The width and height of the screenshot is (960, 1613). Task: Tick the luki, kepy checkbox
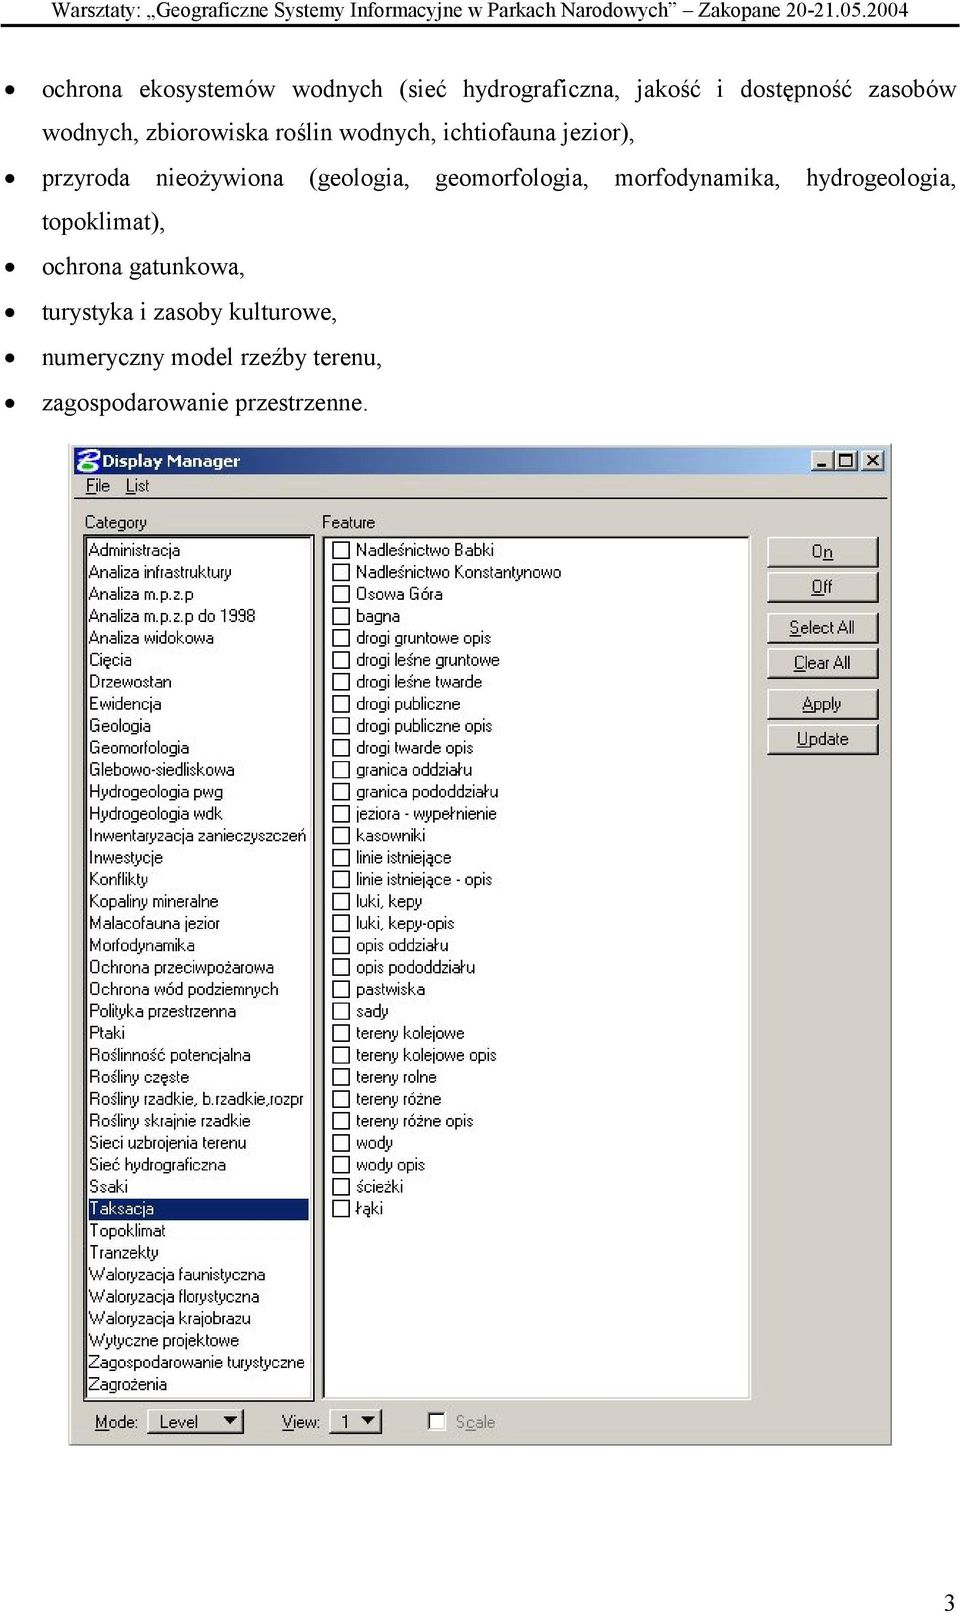point(341,902)
